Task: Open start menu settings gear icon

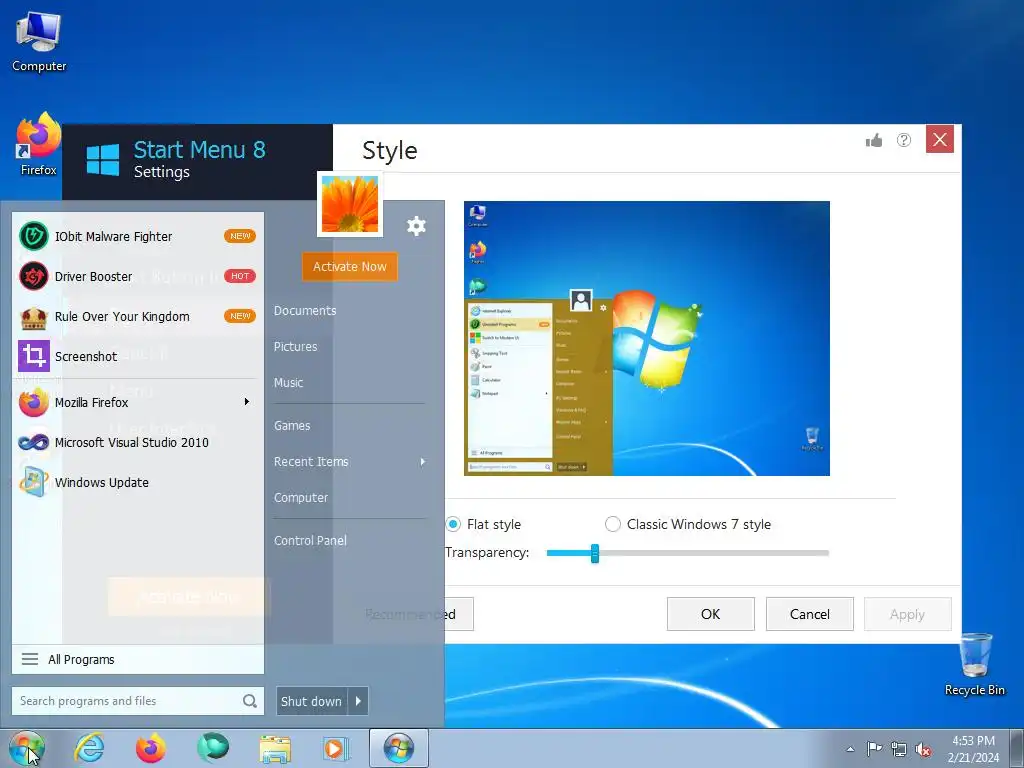Action: tap(416, 226)
